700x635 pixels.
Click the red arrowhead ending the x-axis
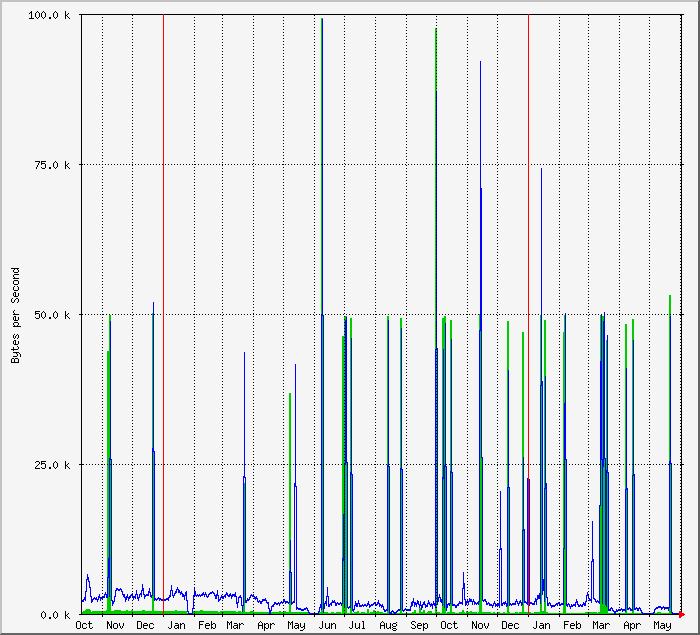pyautogui.click(x=681, y=615)
